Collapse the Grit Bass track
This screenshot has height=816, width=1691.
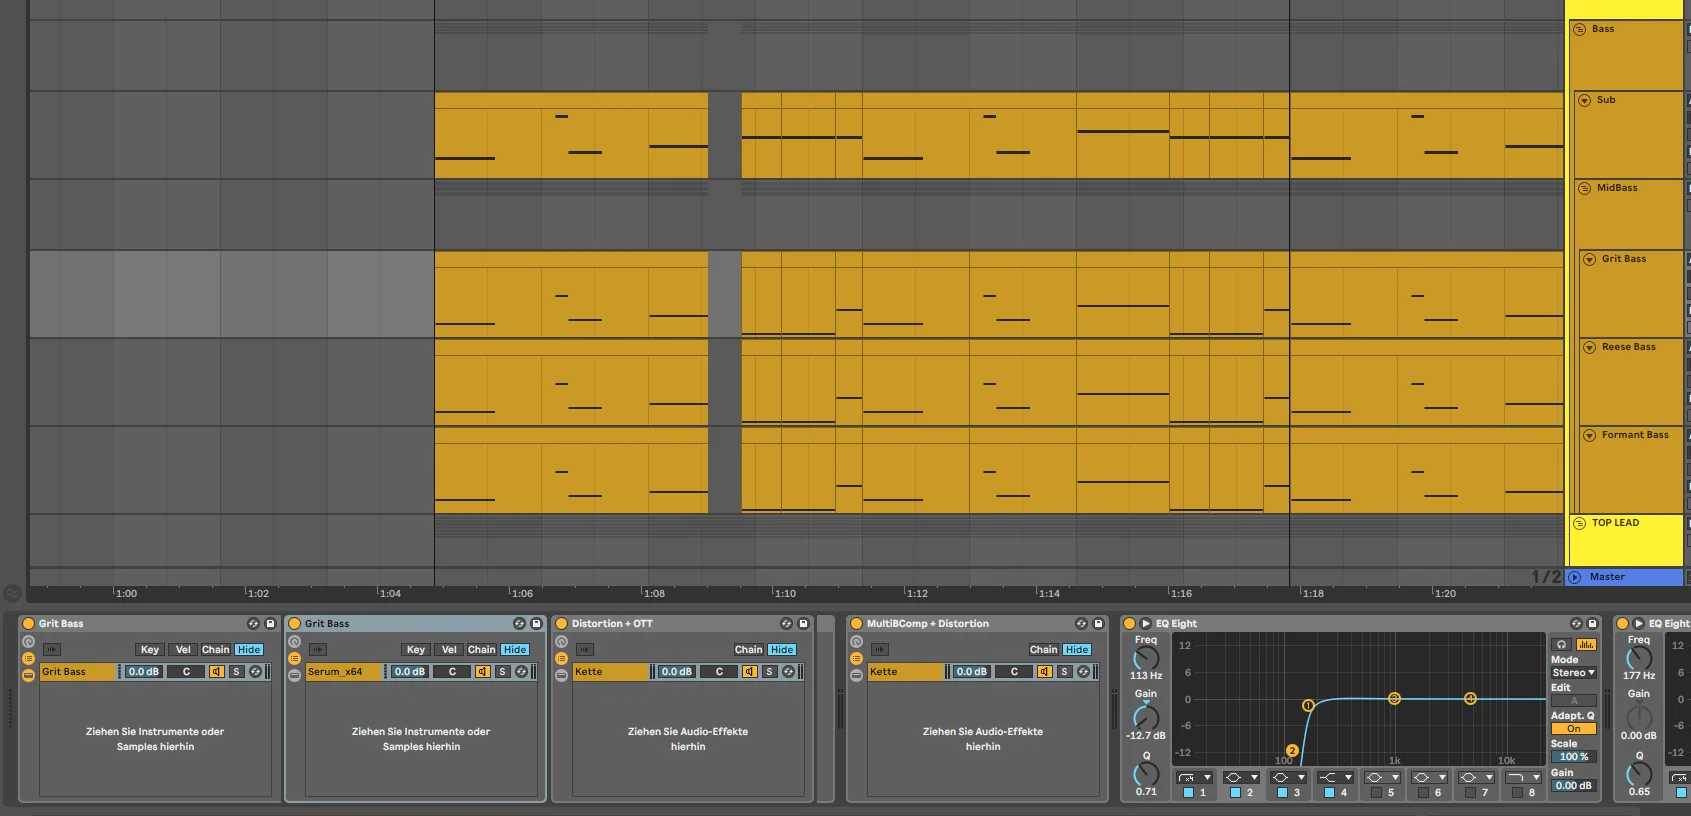[1589, 259]
